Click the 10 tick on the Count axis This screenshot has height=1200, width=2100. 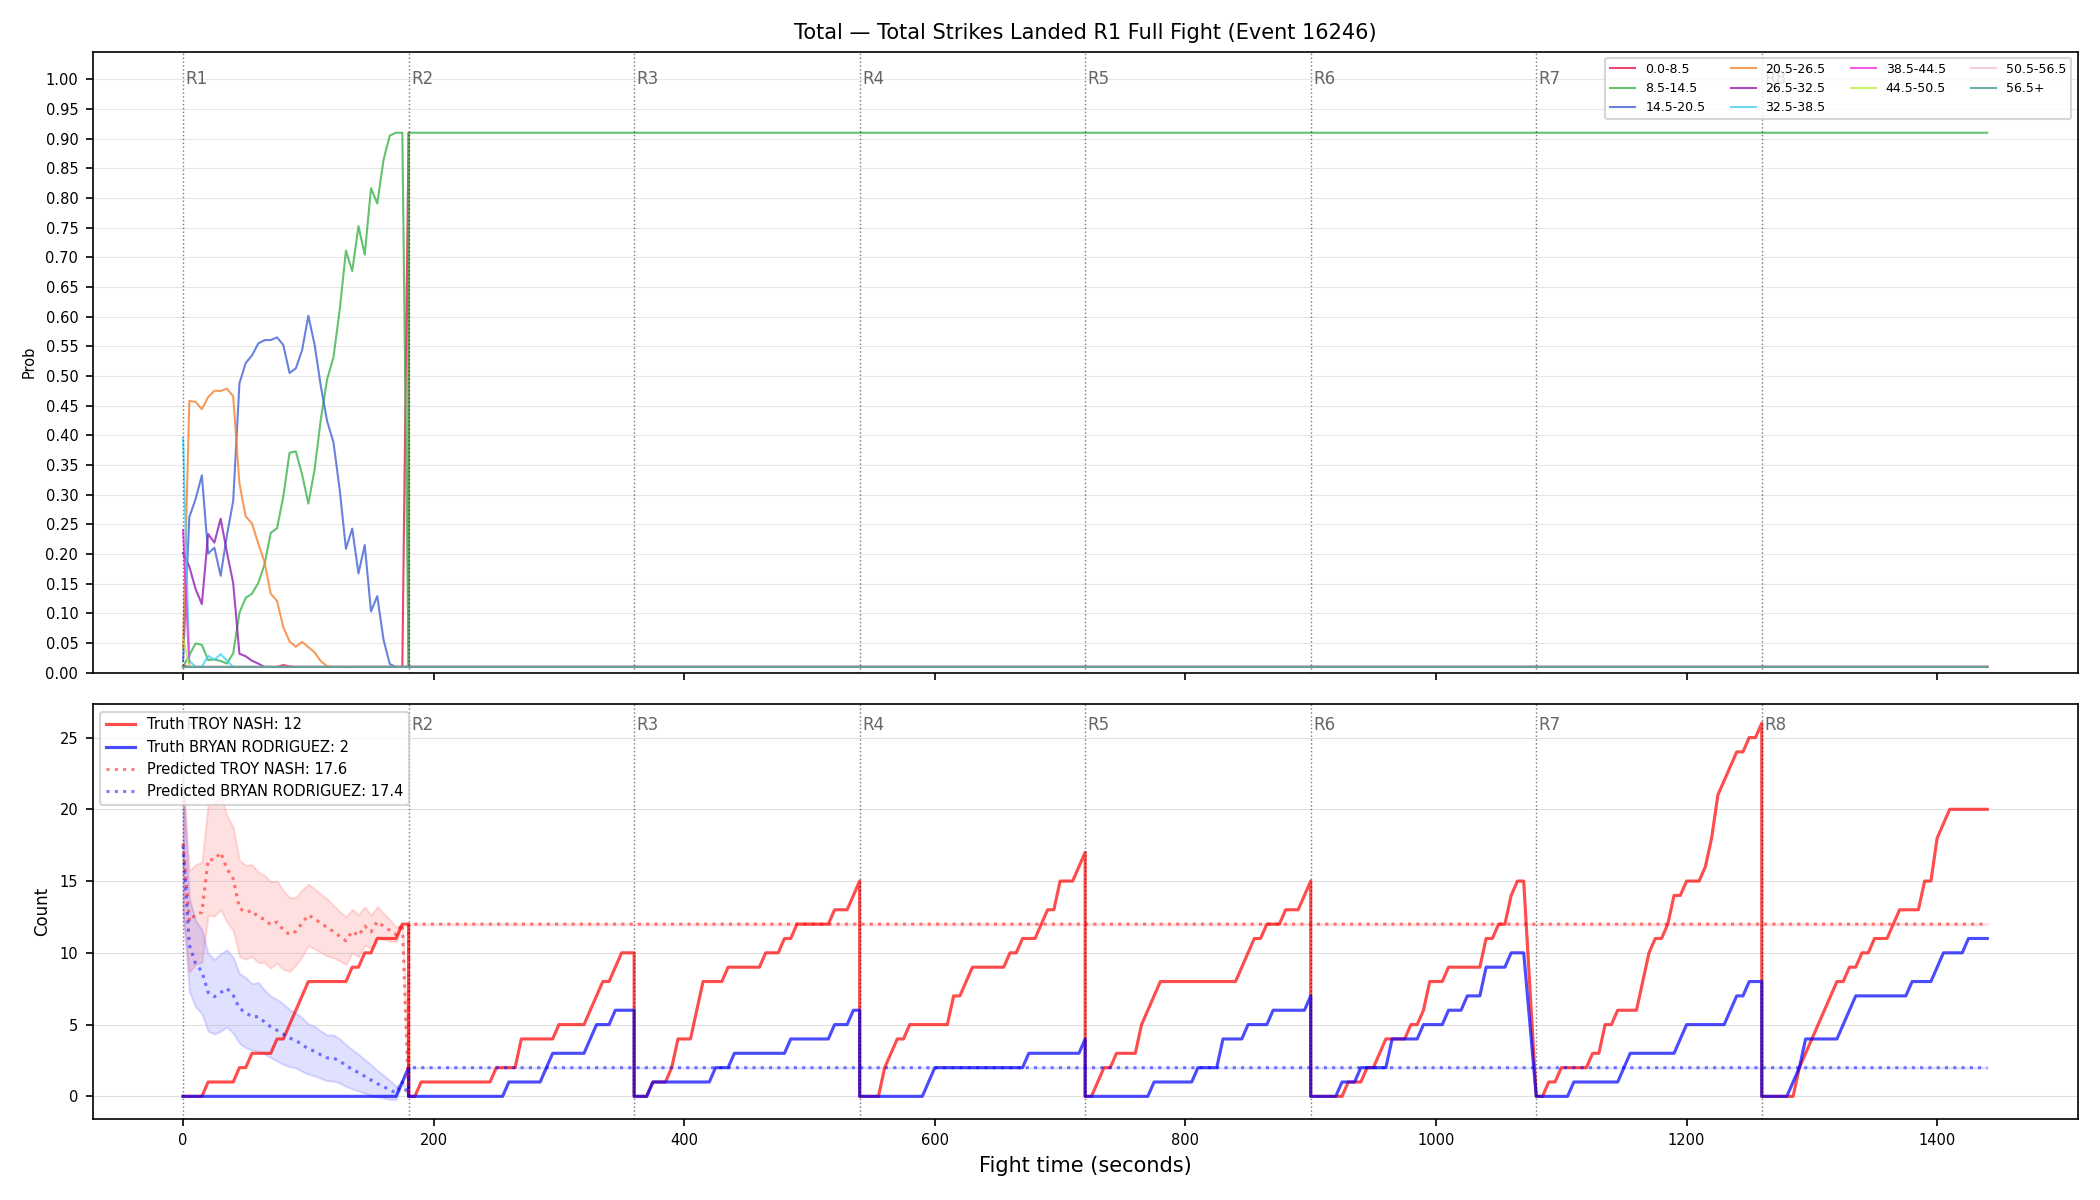pos(68,953)
